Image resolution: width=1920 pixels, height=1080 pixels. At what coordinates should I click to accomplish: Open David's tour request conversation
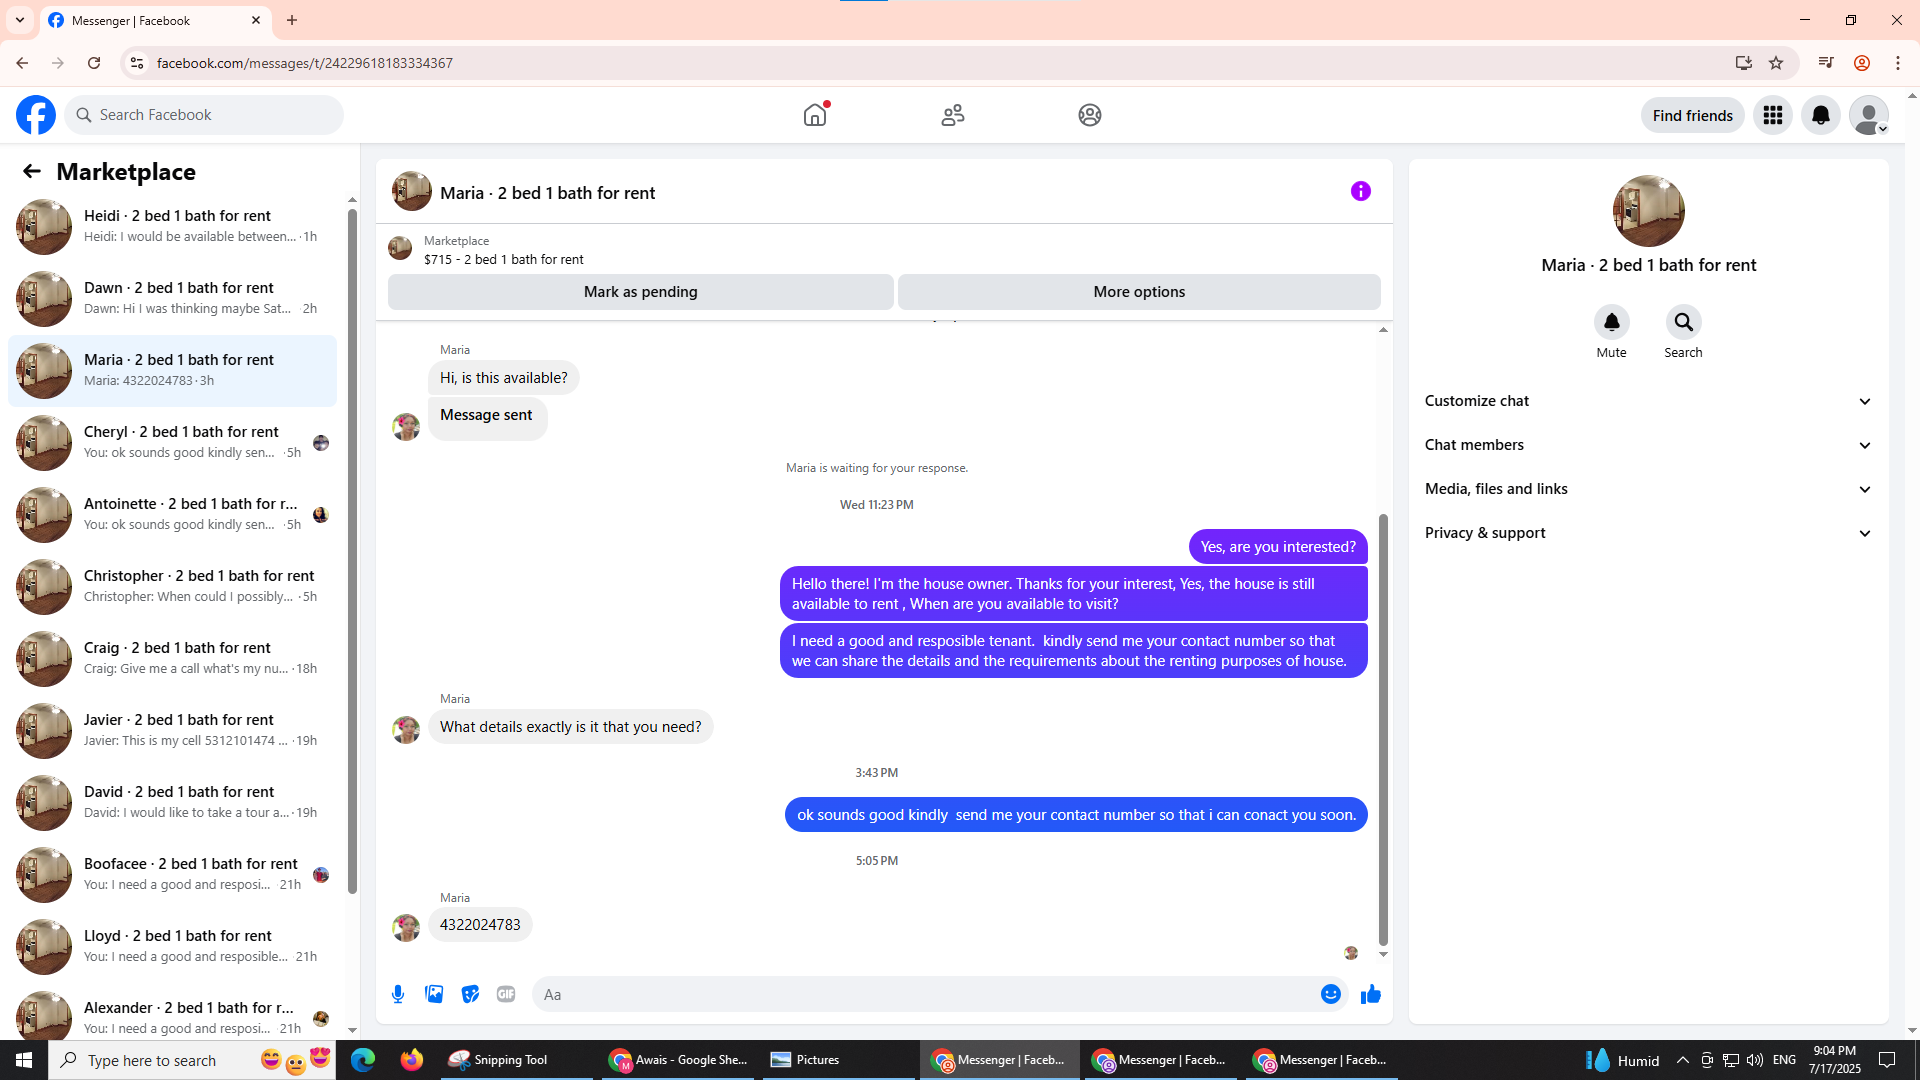coord(172,802)
